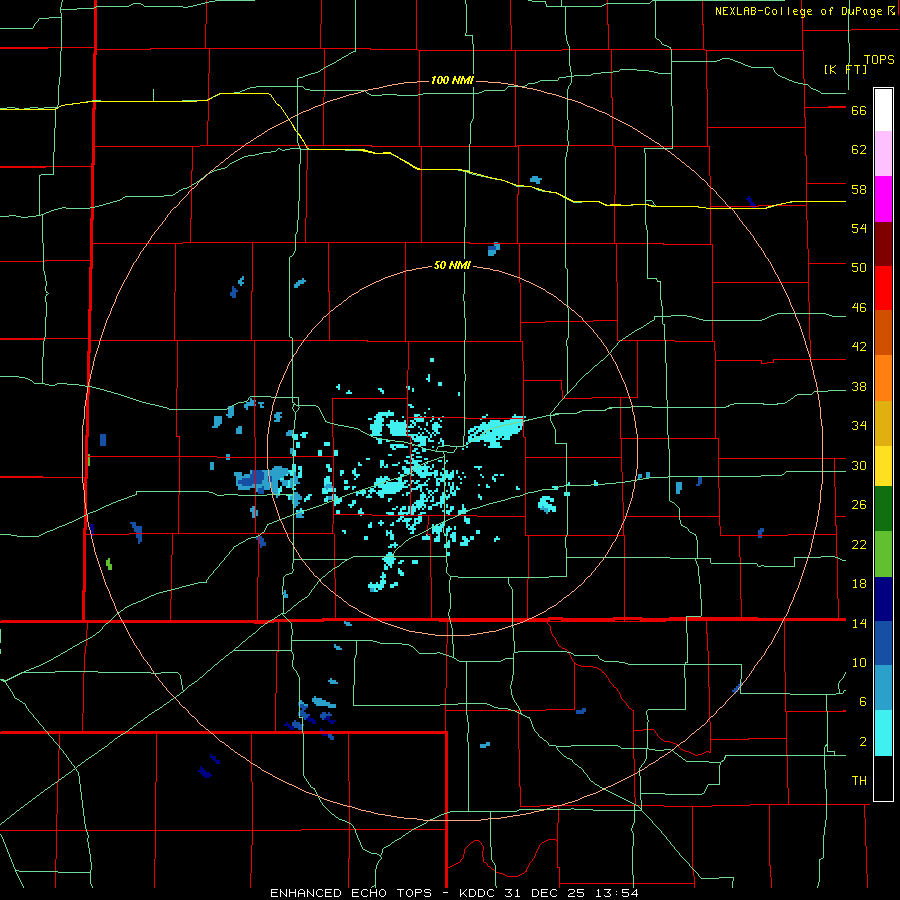Click the TH threshold legend label

[x=859, y=781]
